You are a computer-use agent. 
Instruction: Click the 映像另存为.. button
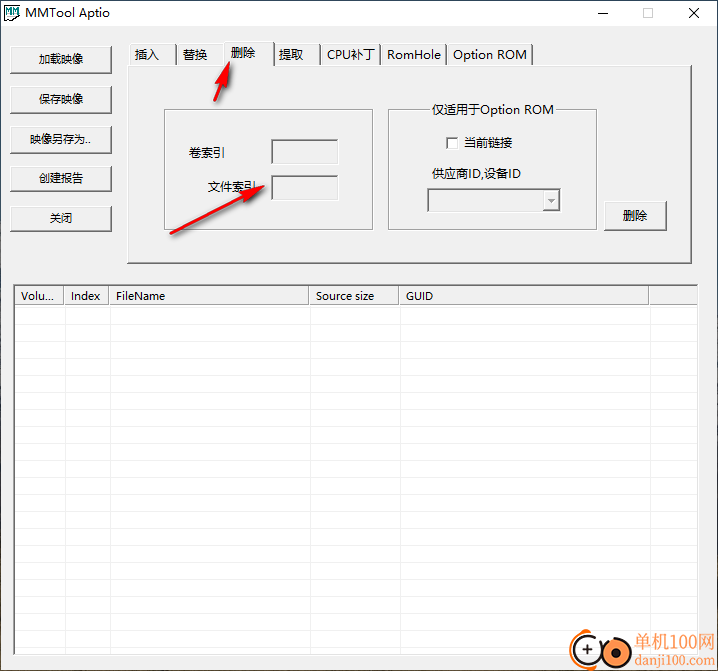(61, 139)
